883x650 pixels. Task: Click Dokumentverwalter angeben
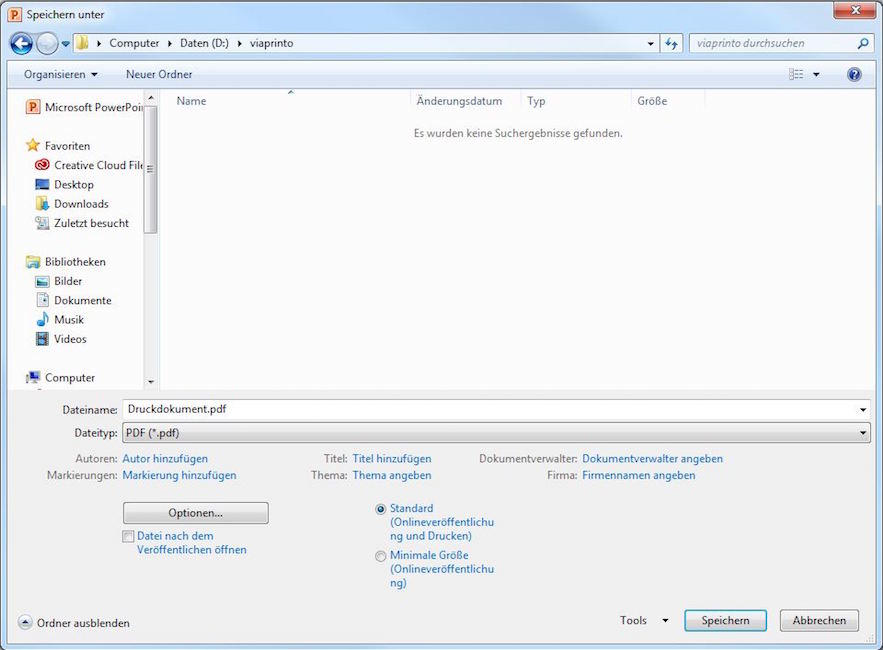pos(652,458)
